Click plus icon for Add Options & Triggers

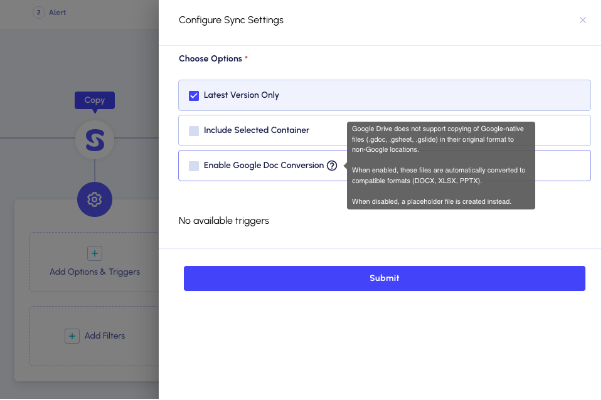coord(95,253)
